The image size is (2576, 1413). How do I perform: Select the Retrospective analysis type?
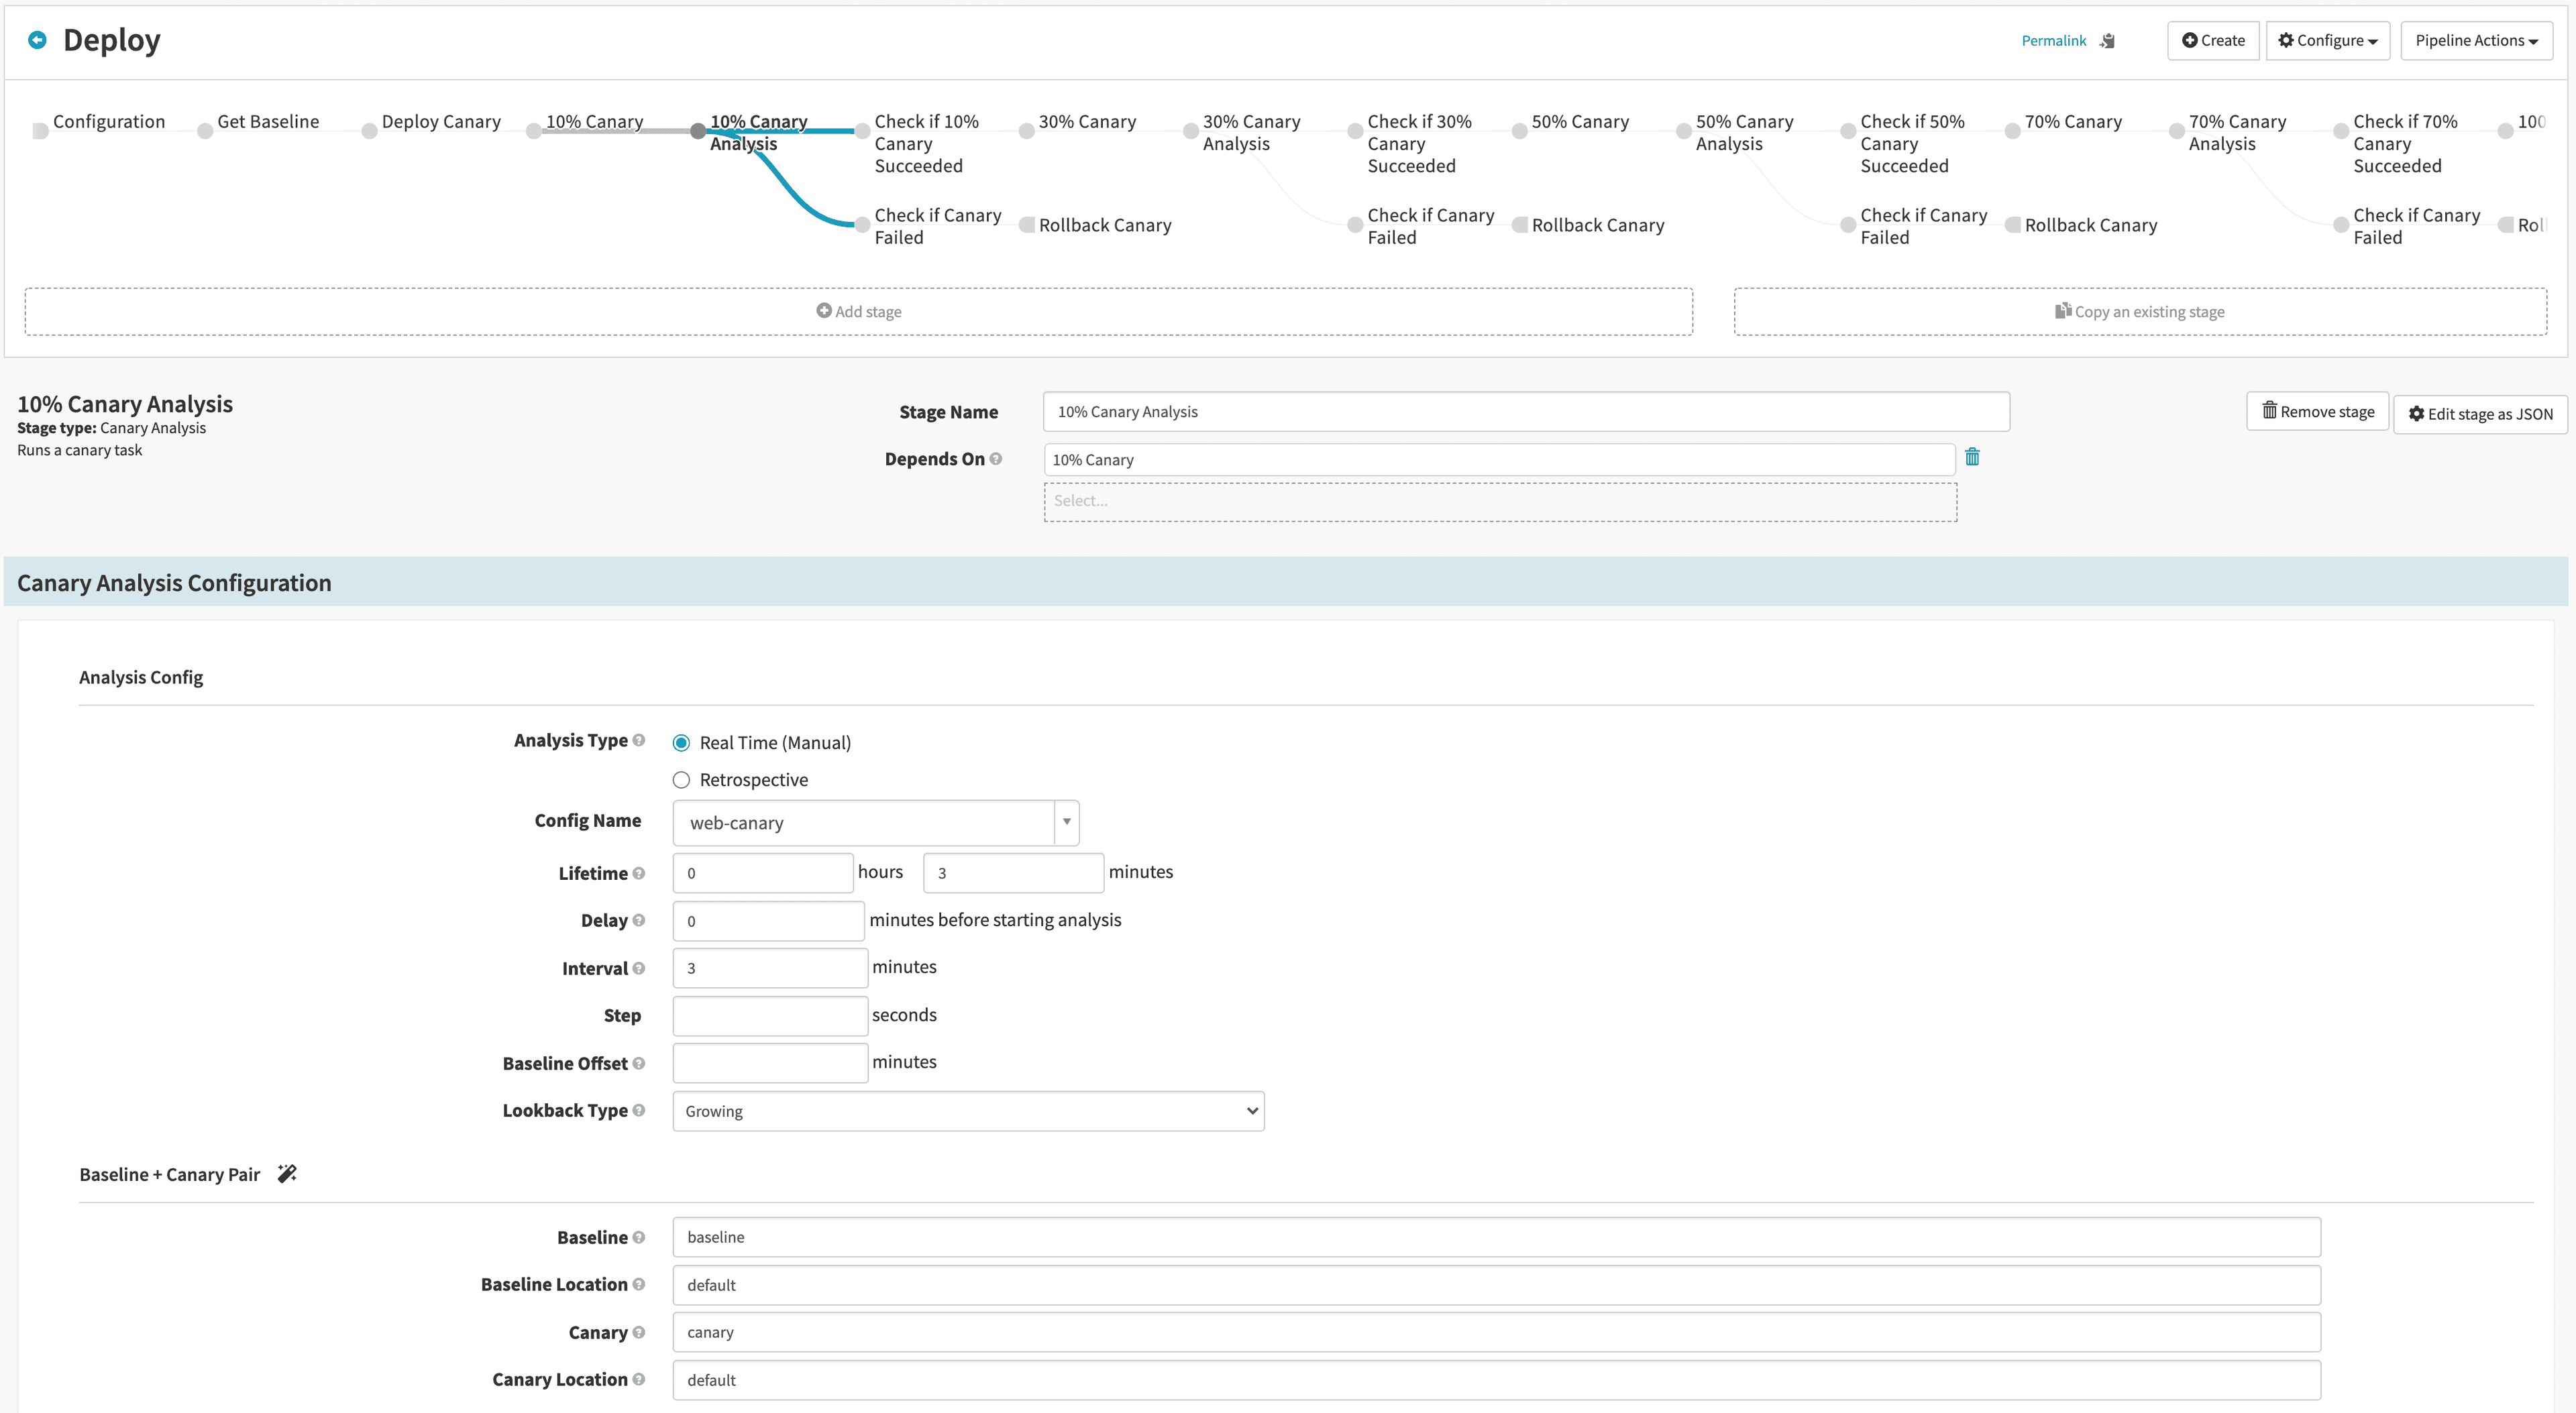point(681,780)
